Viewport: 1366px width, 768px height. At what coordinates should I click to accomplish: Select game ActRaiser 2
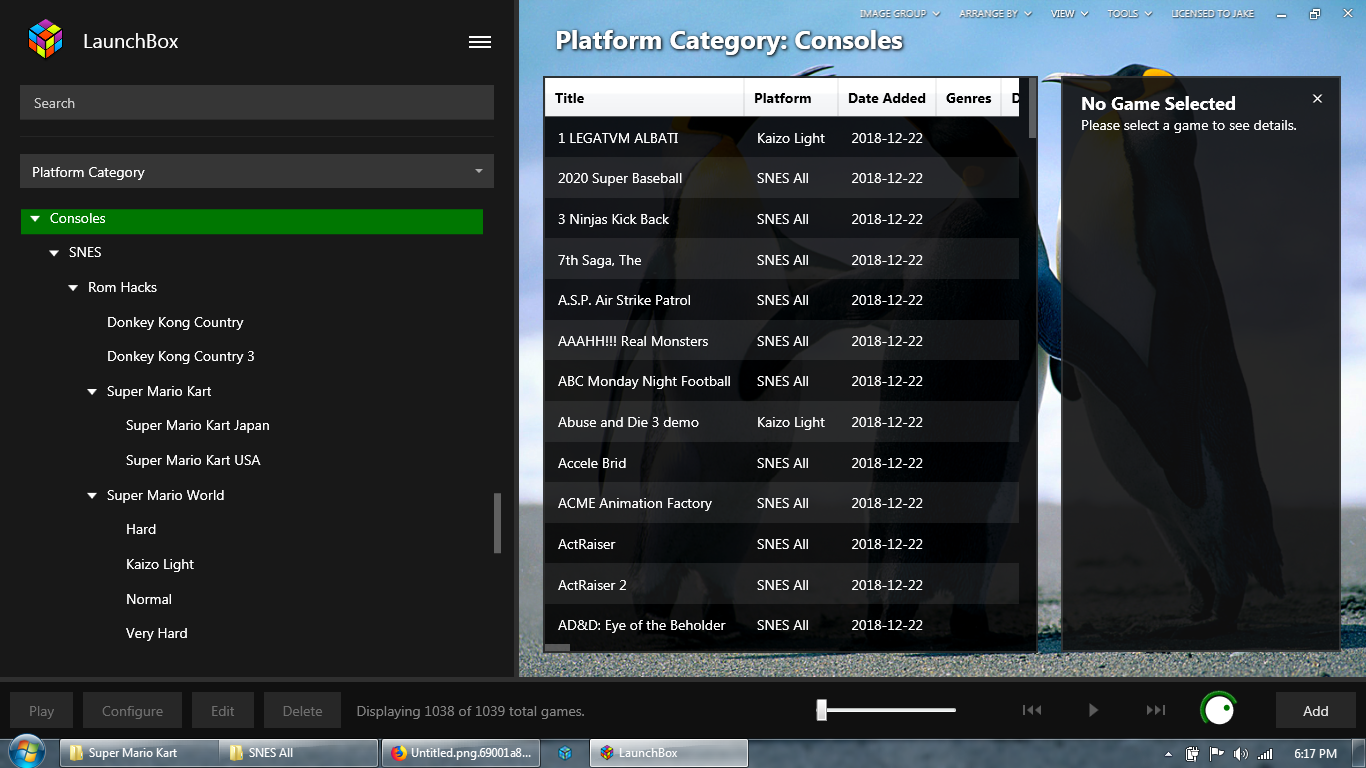coord(782,585)
